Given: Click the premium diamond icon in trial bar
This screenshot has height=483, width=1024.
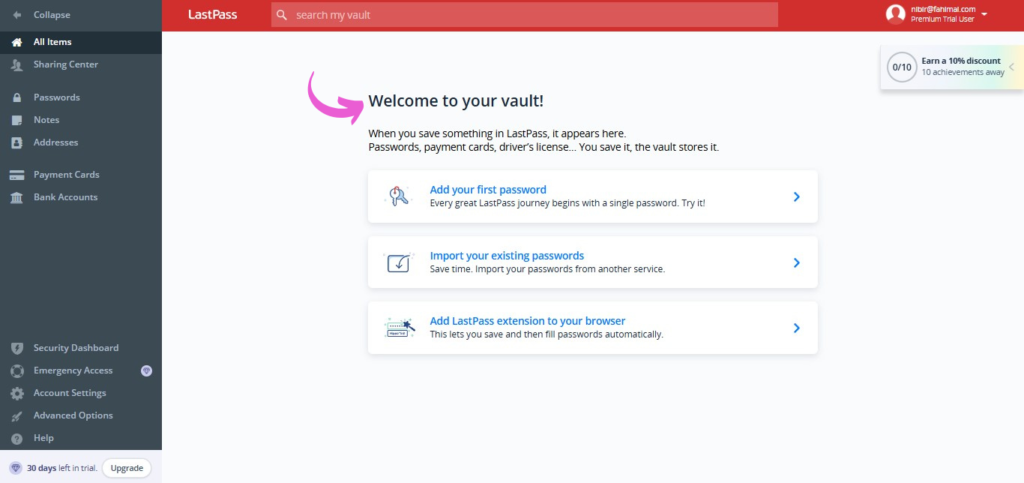Looking at the screenshot, I should pos(15,468).
